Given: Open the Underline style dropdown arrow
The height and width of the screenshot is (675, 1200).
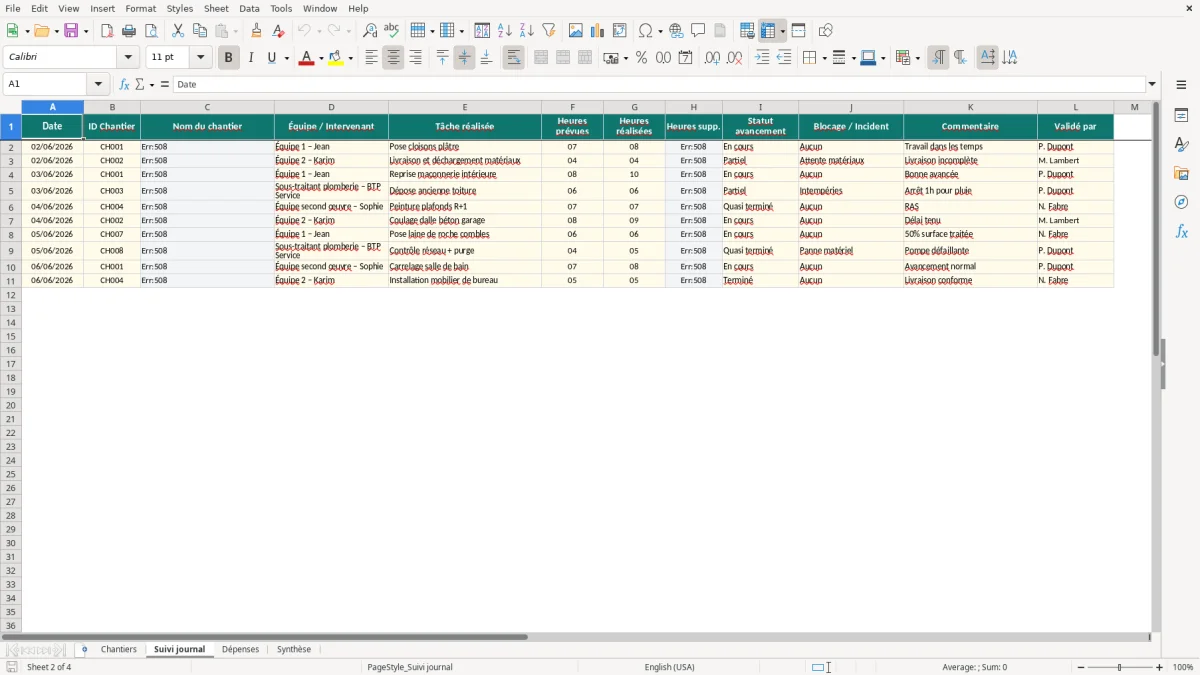Looking at the screenshot, I should click(286, 58).
